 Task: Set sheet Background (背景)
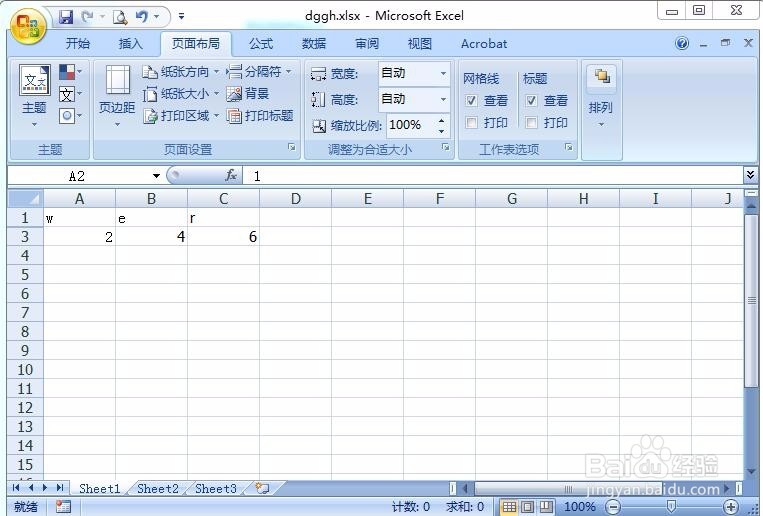pyautogui.click(x=248, y=93)
